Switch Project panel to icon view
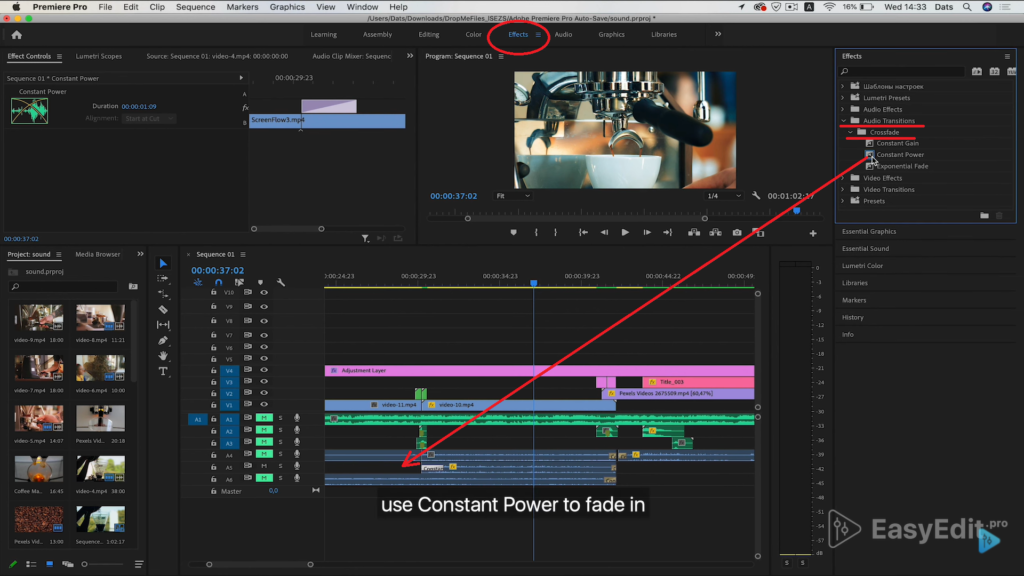1024x576 pixels. point(50,564)
